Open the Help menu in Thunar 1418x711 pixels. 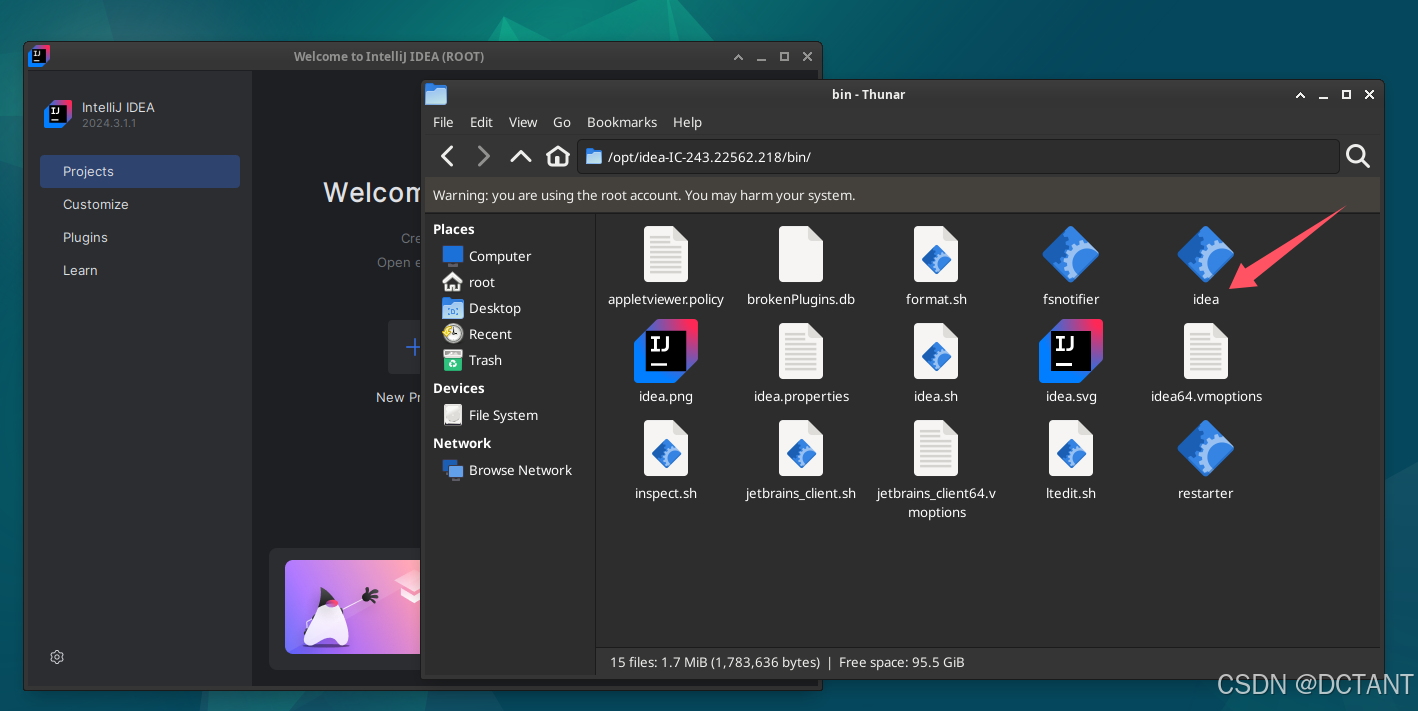687,122
